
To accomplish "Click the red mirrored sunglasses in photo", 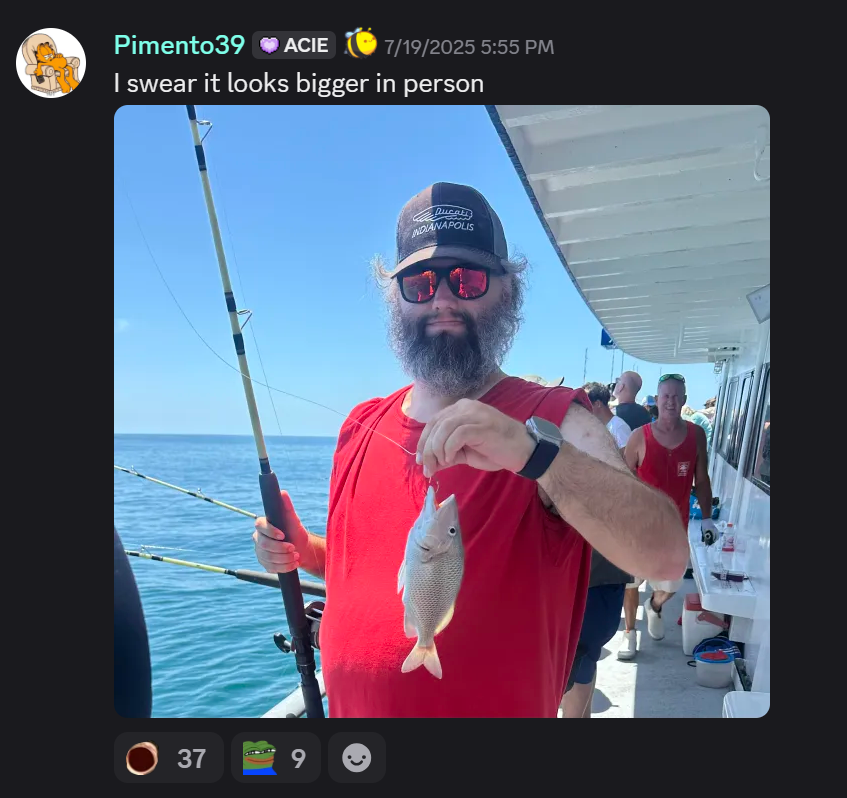I will 445,283.
